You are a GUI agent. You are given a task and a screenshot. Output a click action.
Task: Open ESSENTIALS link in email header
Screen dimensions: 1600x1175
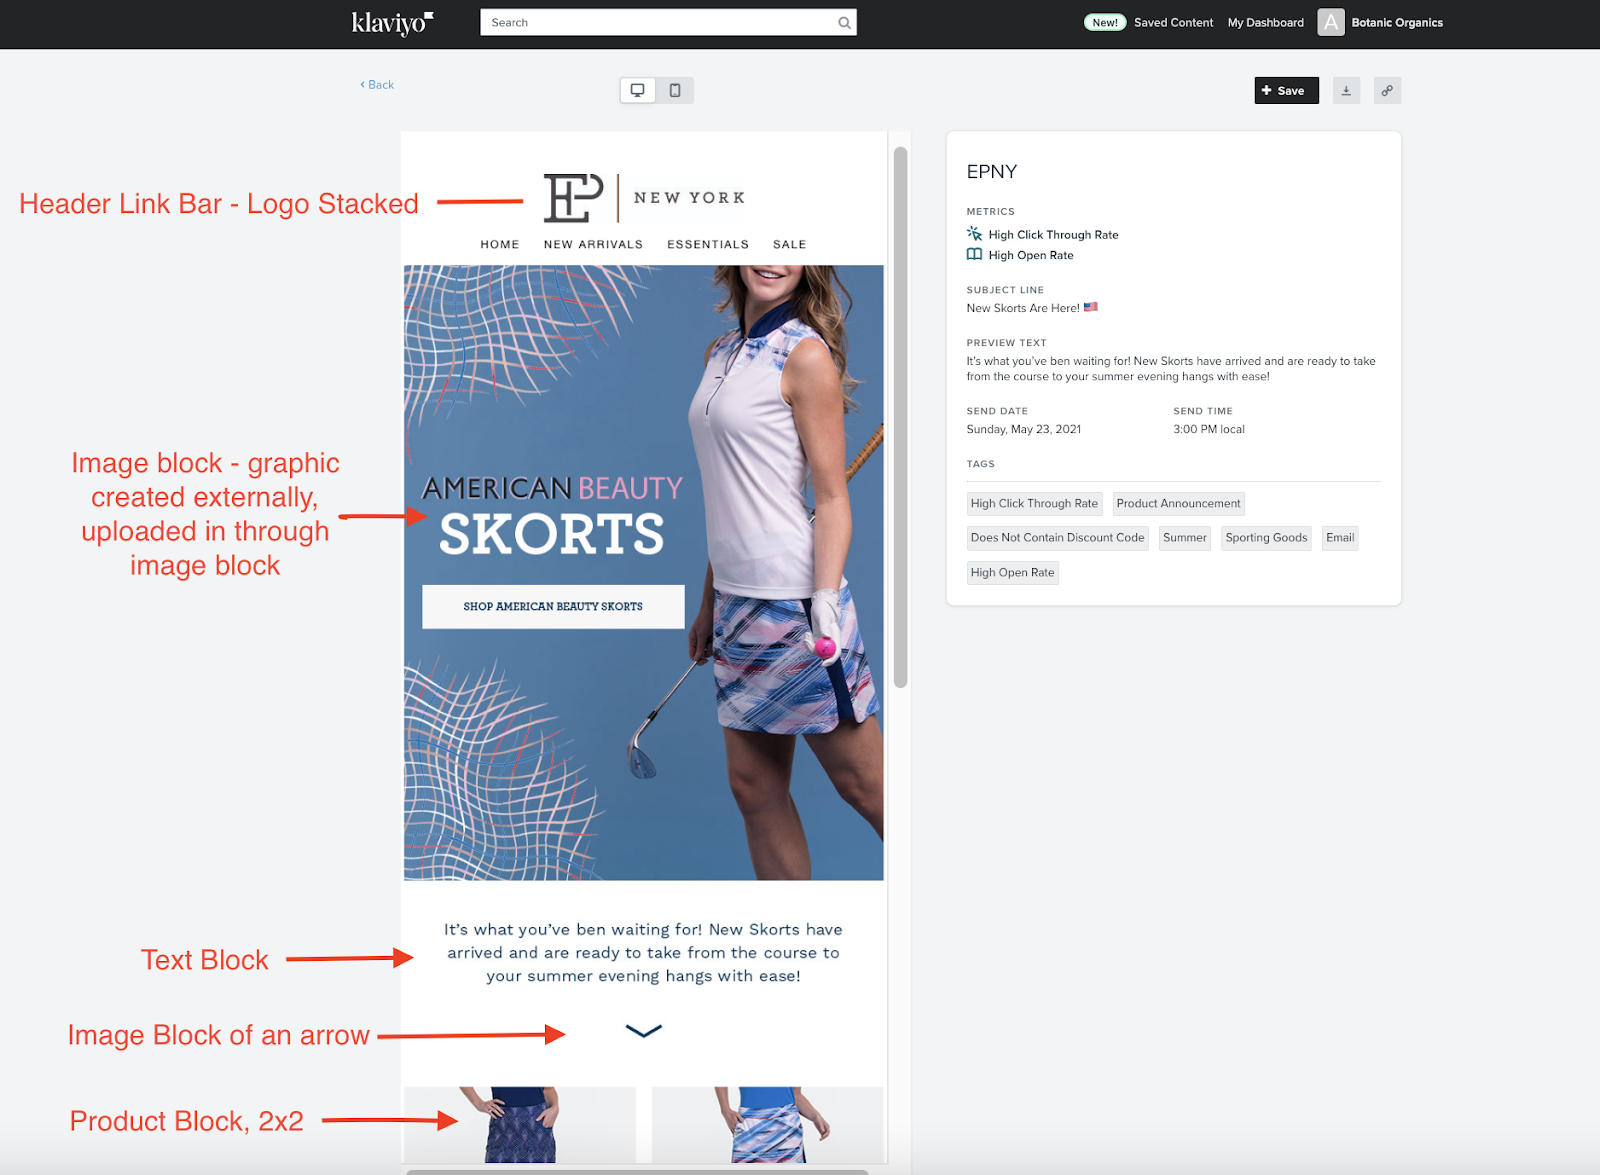708,244
